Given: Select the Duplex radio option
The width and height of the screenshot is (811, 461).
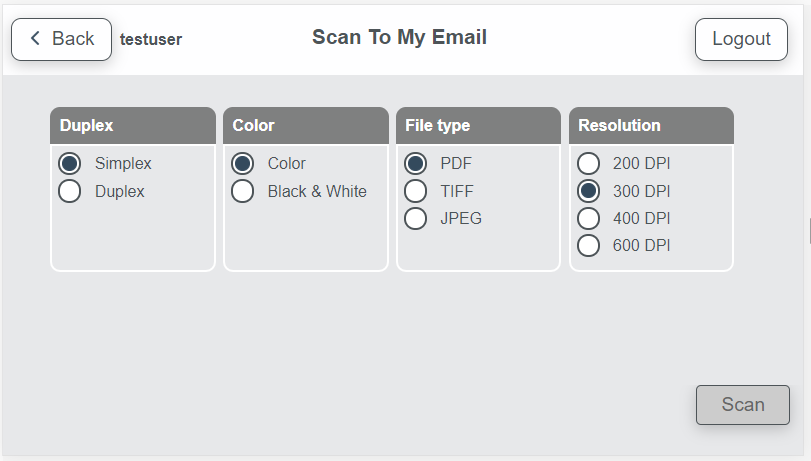Looking at the screenshot, I should click(x=70, y=191).
